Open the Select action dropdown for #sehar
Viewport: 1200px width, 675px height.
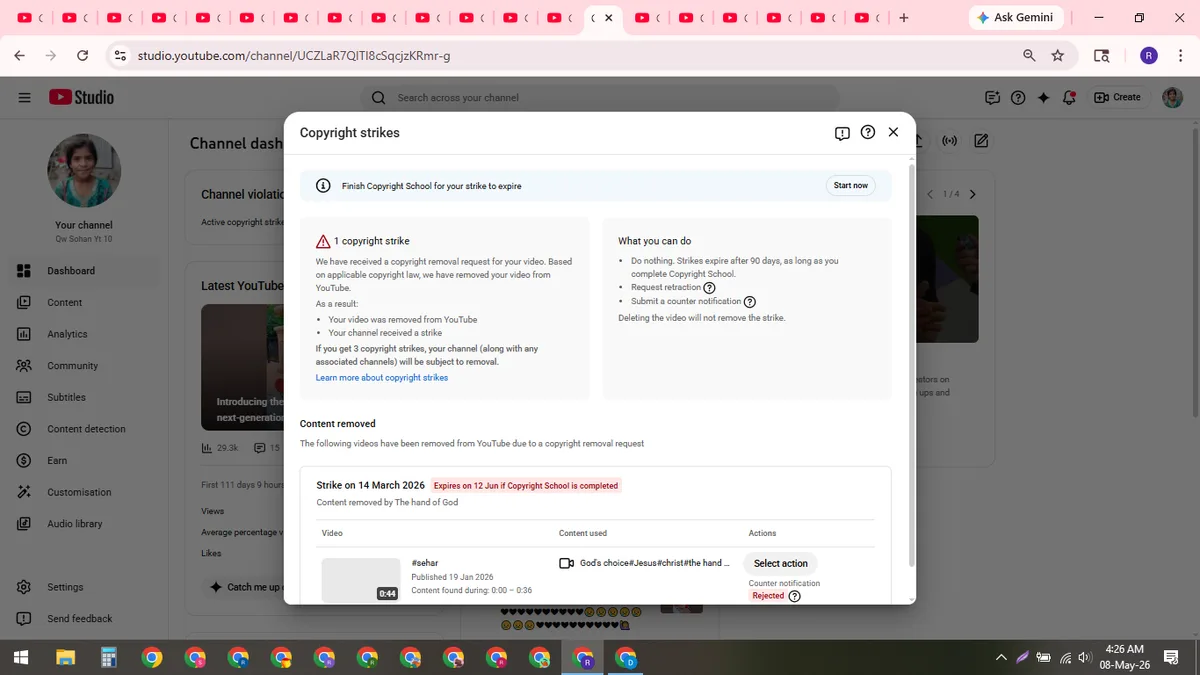[x=780, y=563]
